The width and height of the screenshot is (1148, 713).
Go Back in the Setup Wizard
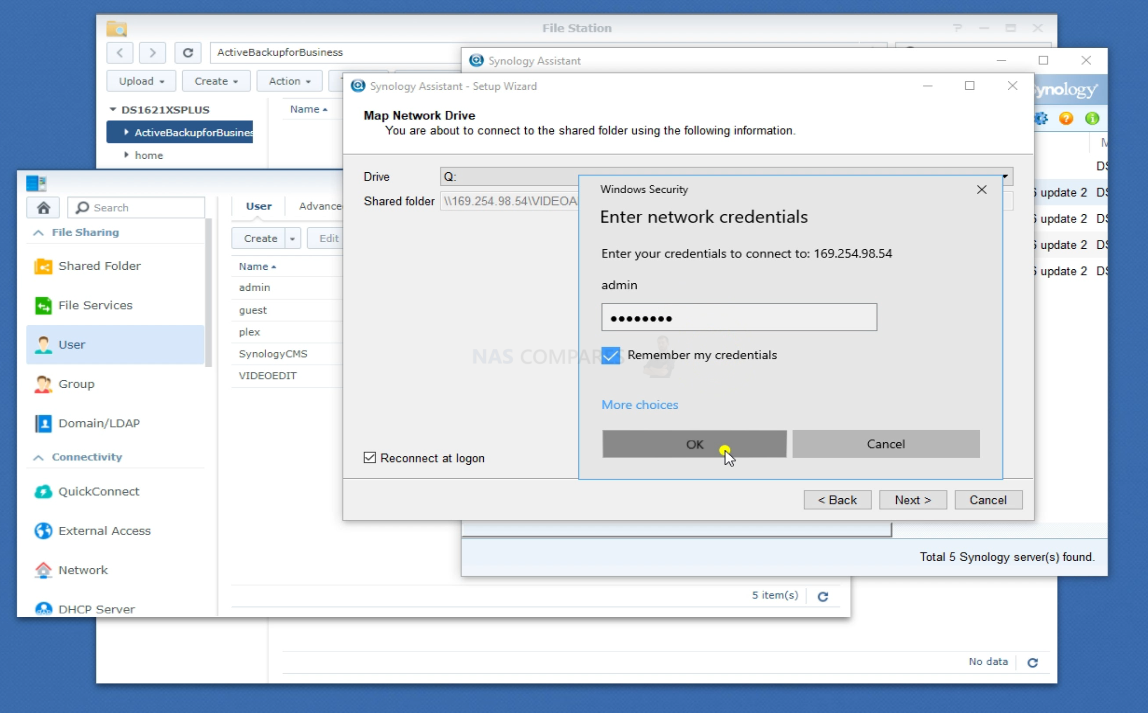[x=838, y=500]
